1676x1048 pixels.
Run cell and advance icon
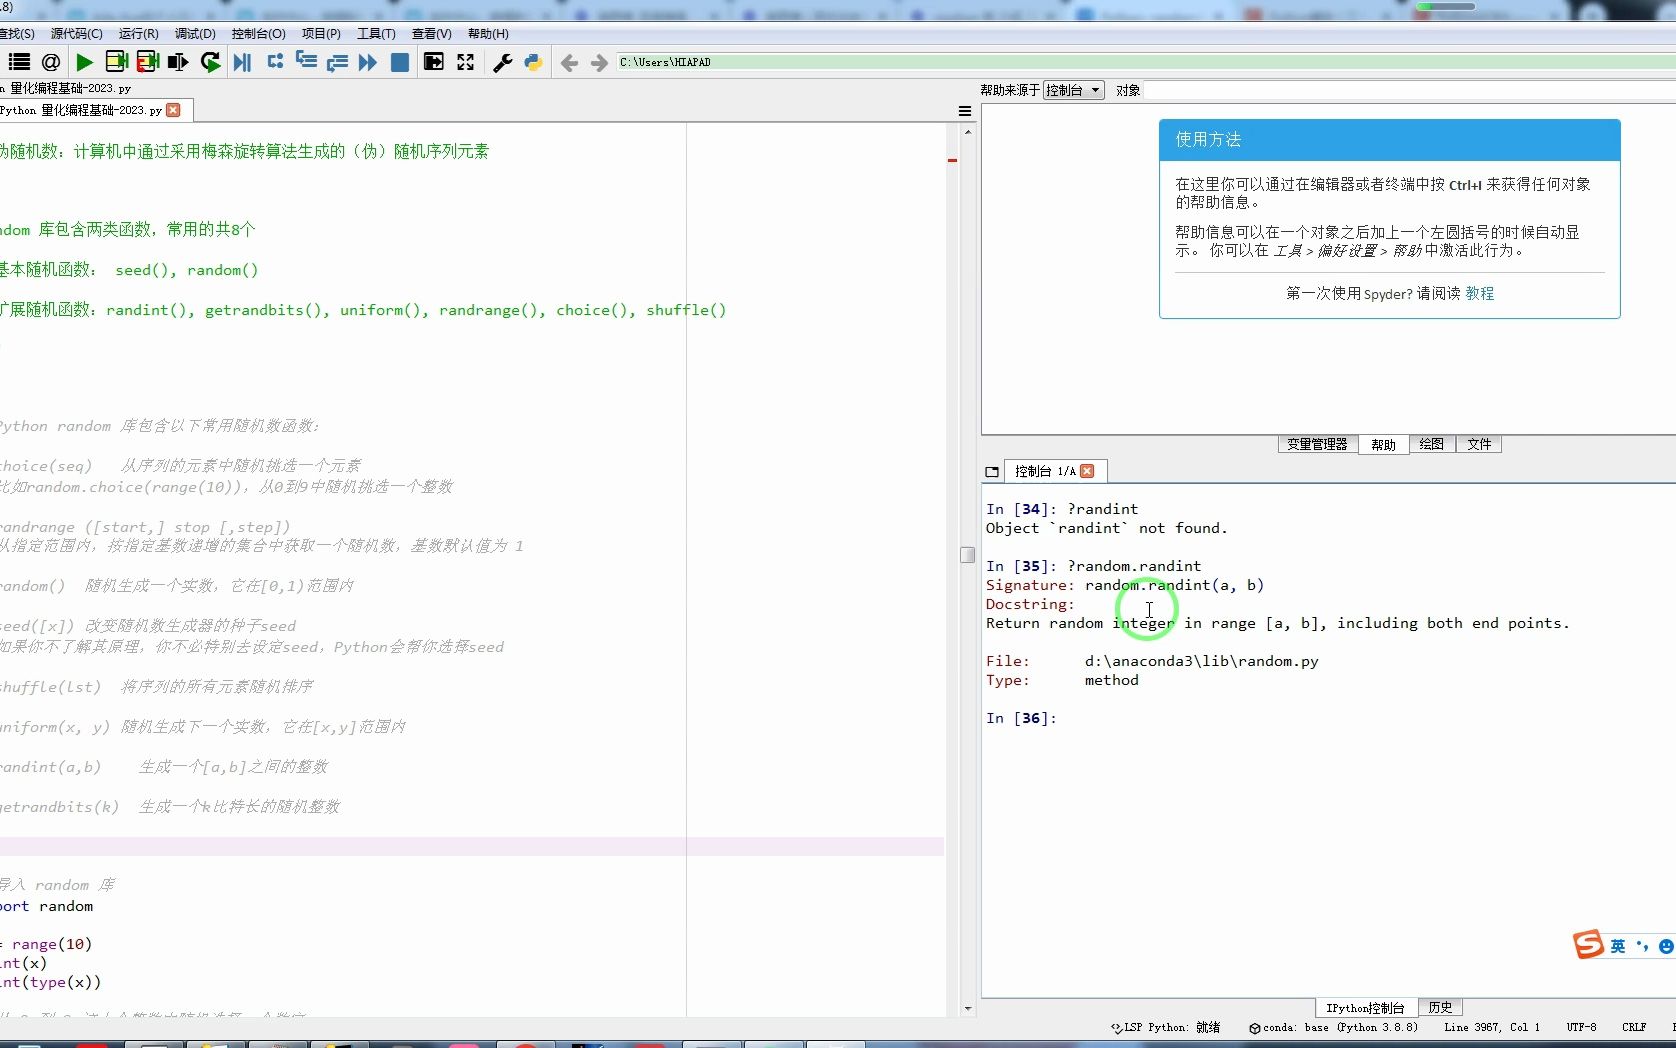point(148,62)
